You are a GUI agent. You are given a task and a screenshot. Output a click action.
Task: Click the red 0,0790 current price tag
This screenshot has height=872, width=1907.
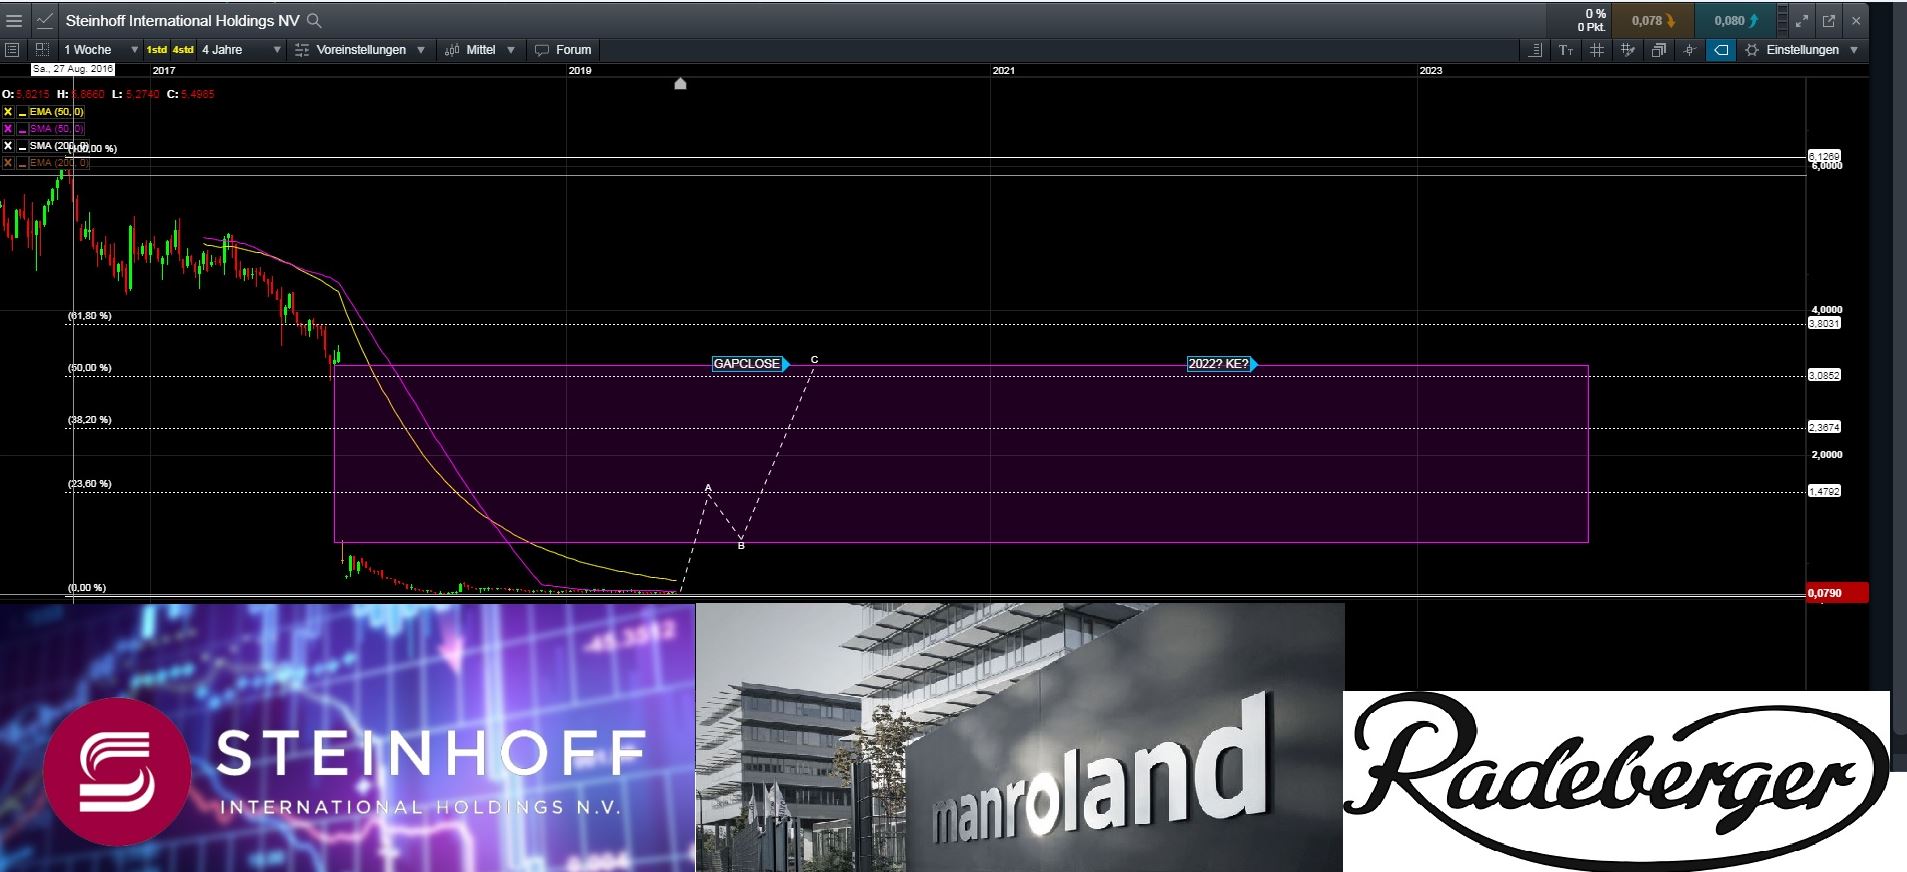pyautogui.click(x=1837, y=593)
